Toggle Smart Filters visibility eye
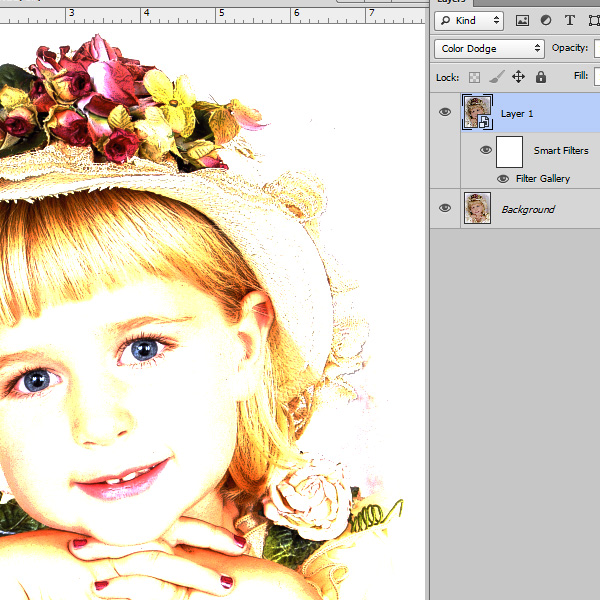 coord(486,150)
